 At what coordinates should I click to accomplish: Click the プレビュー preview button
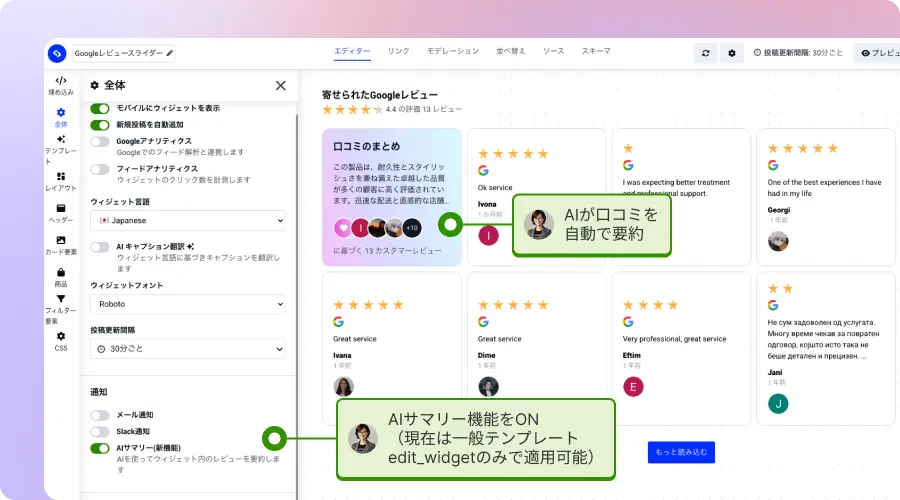point(878,53)
